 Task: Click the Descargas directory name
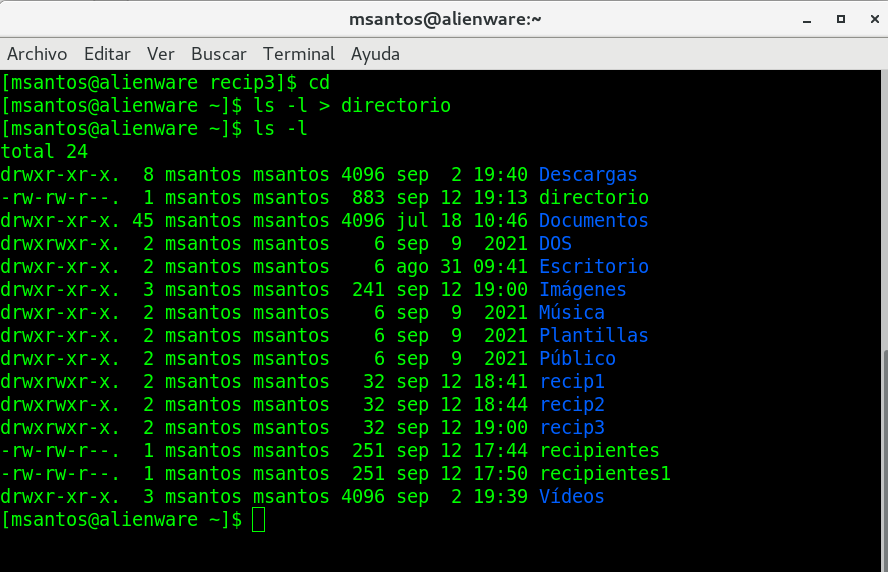tap(588, 175)
